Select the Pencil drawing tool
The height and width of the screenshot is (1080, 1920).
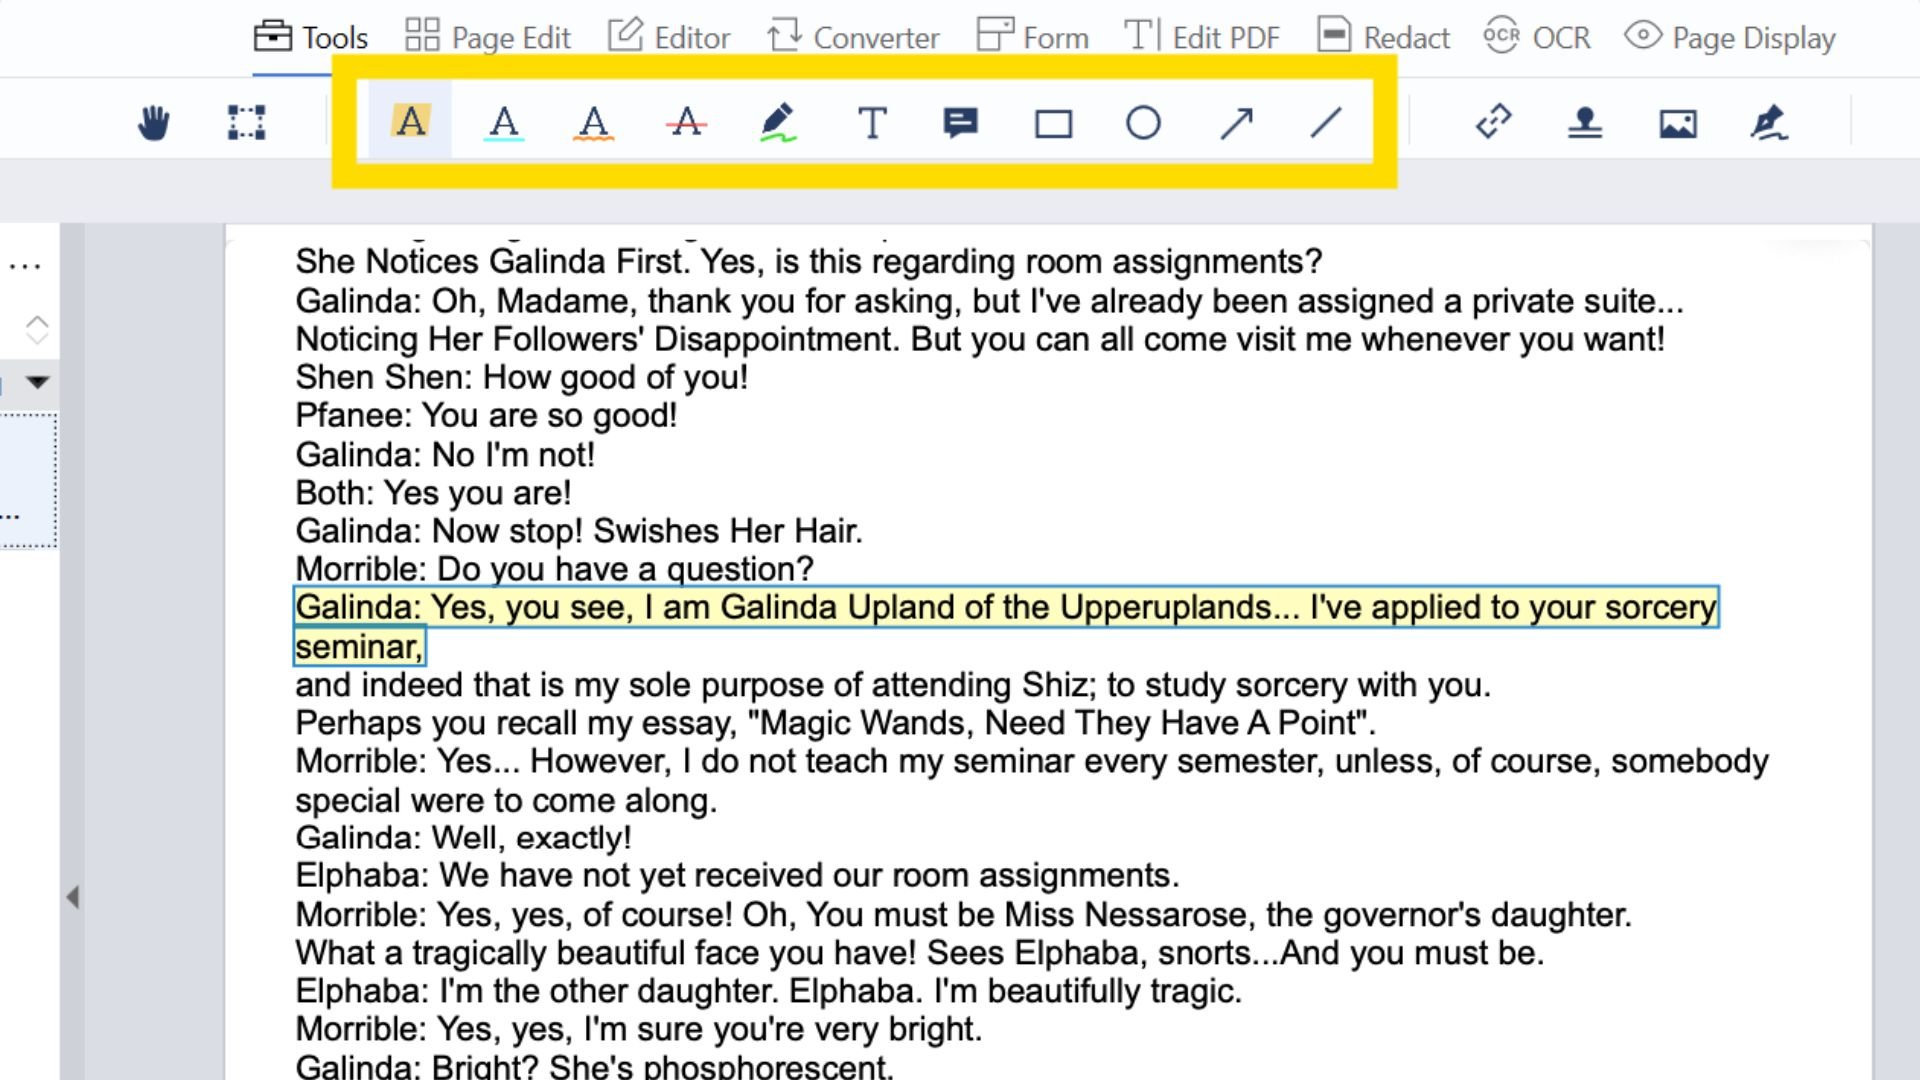pos(777,123)
